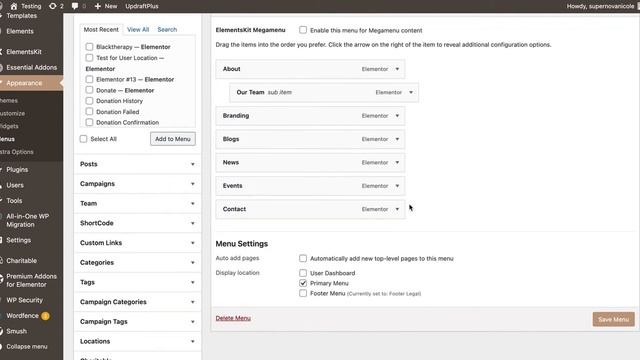Open Elements in the sidebar

coord(20,31)
